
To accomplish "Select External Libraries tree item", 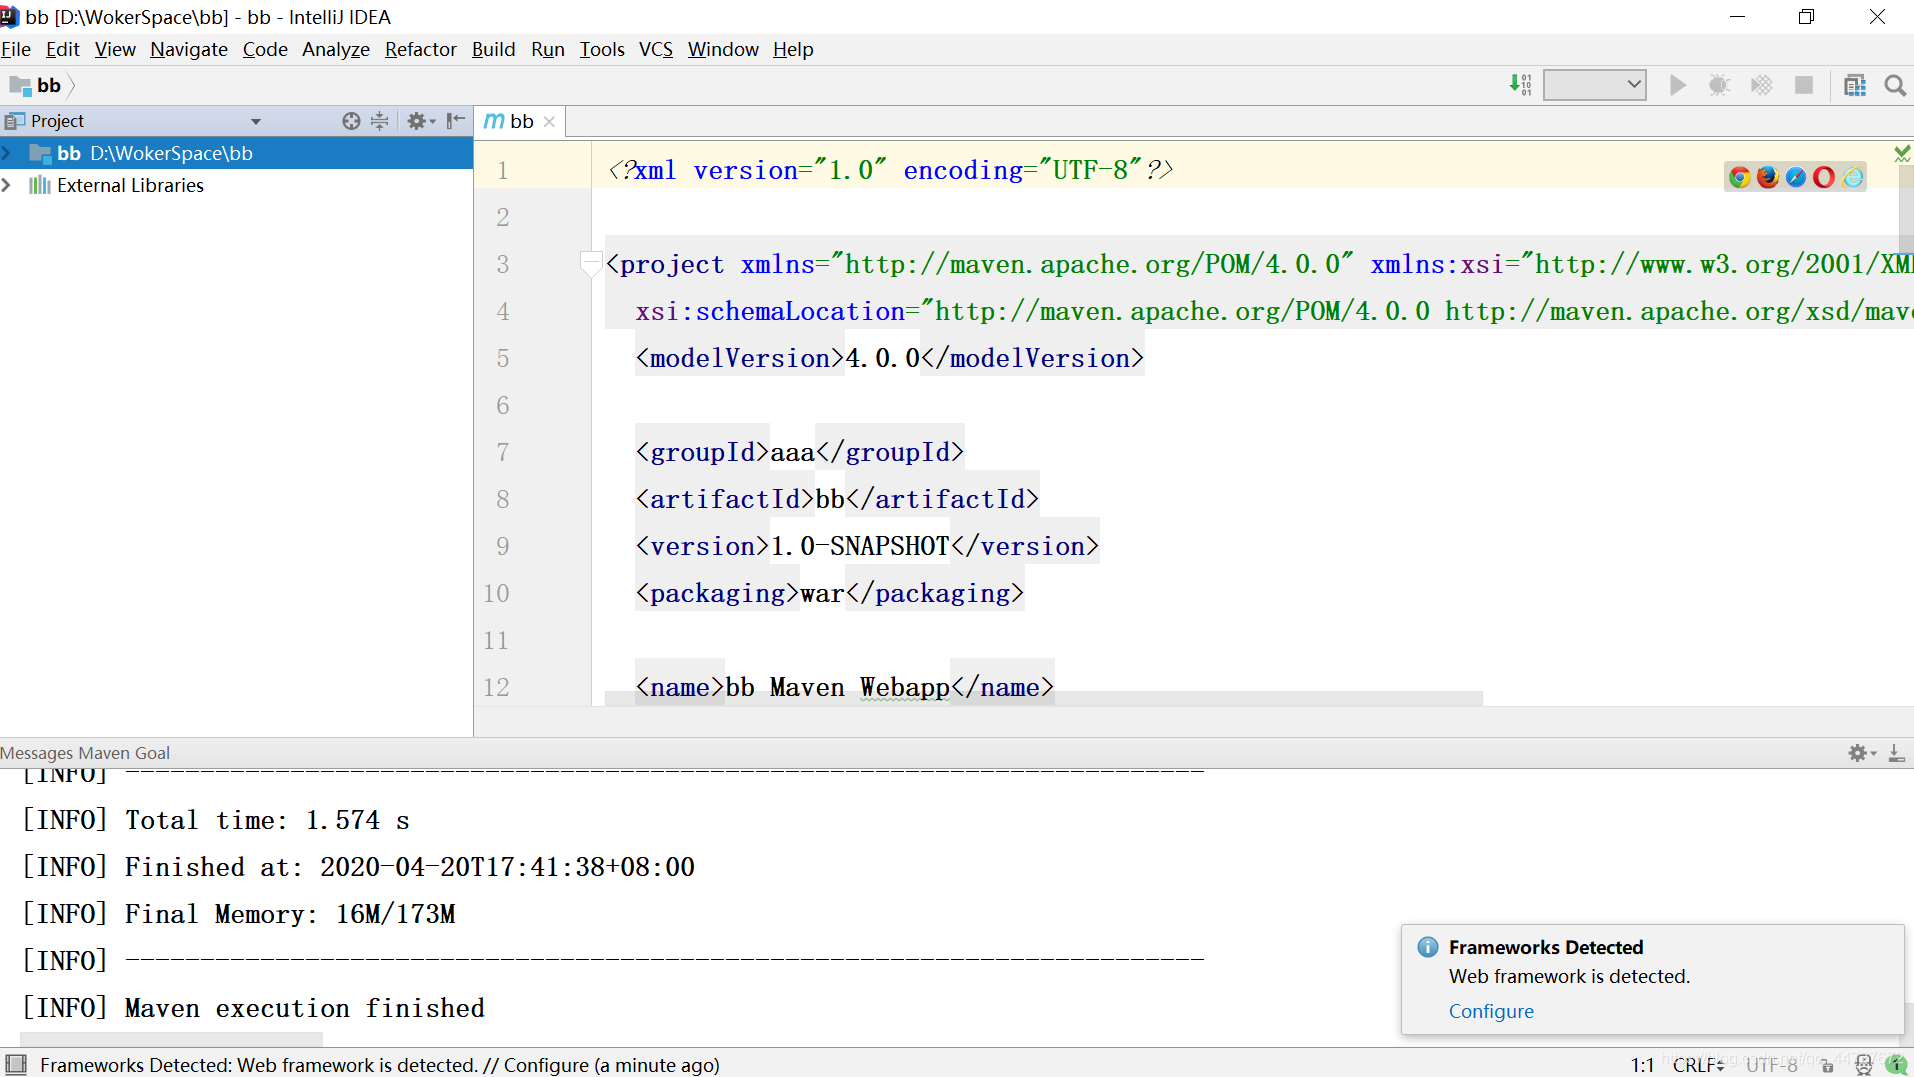I will (x=130, y=185).
